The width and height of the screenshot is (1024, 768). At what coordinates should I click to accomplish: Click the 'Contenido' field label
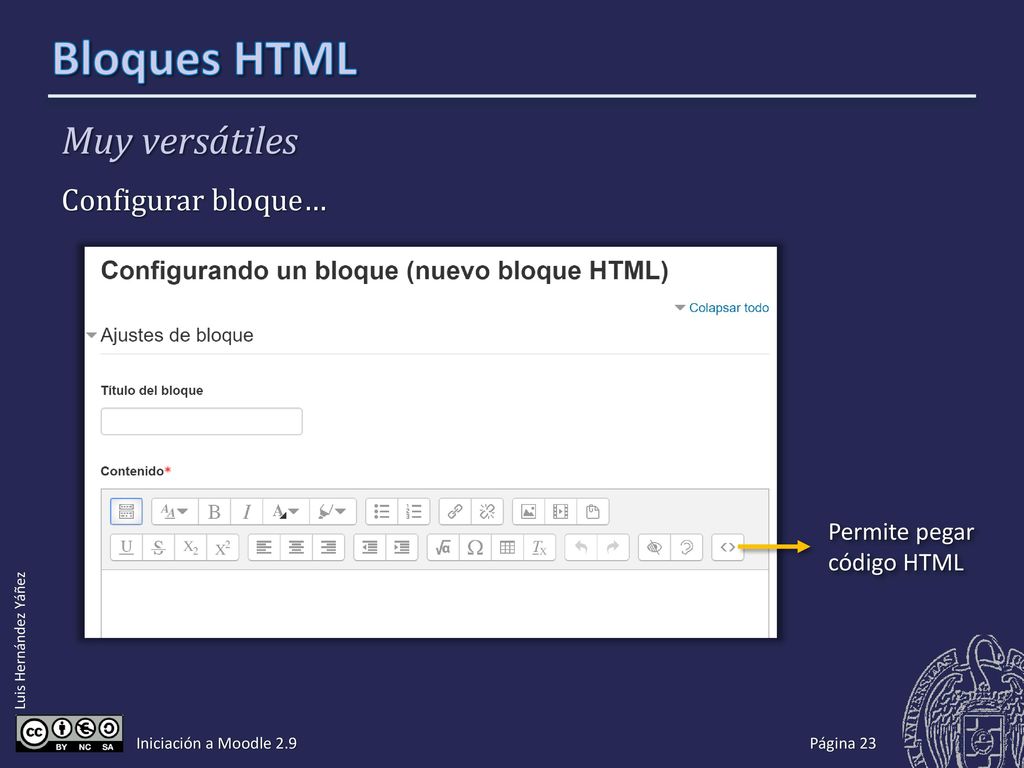click(133, 471)
